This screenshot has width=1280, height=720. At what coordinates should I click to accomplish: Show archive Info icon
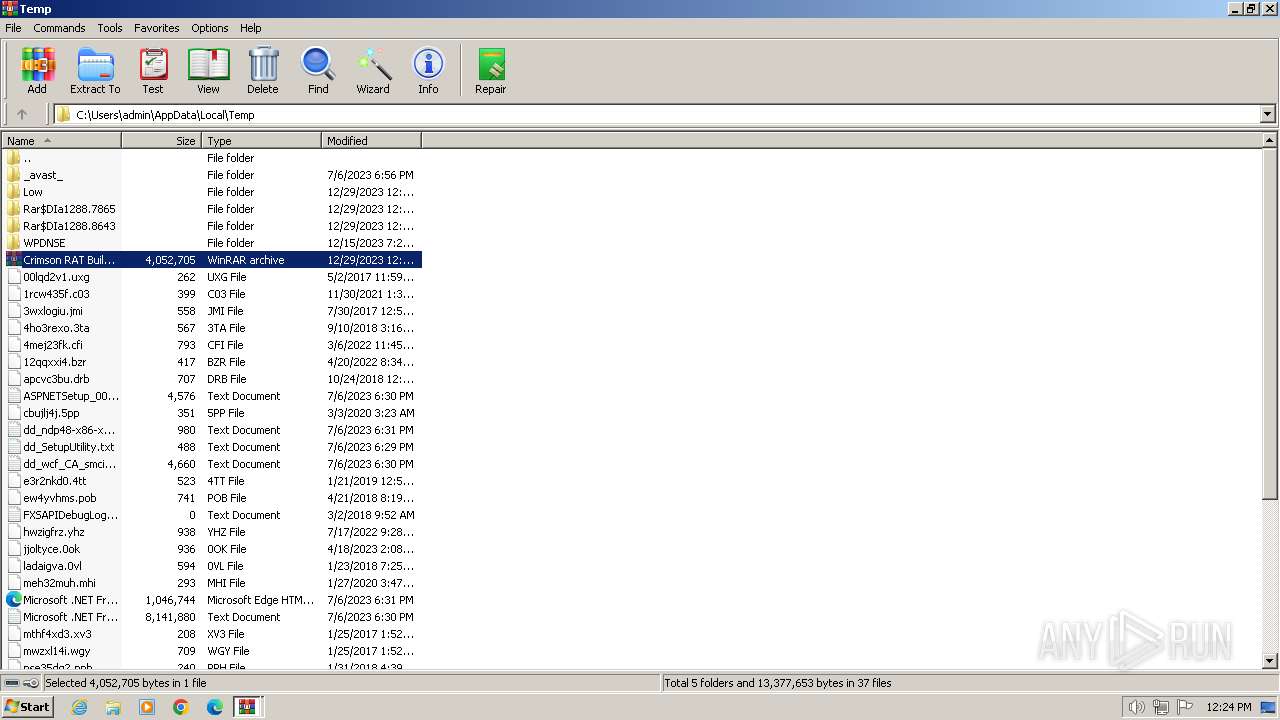click(428, 71)
